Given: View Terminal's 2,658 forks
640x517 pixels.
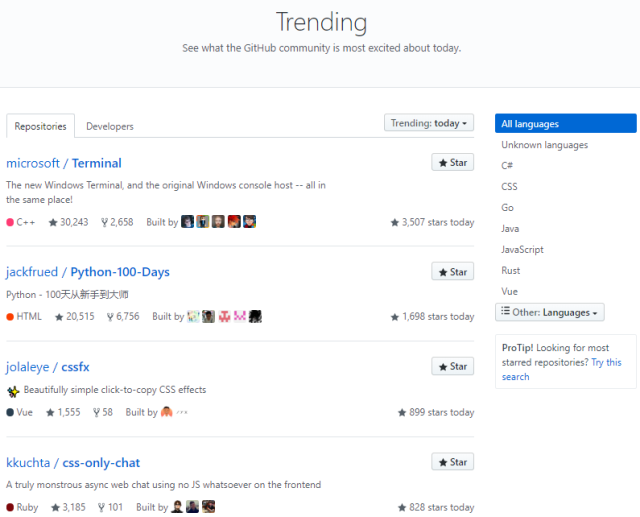Looking at the screenshot, I should point(117,222).
